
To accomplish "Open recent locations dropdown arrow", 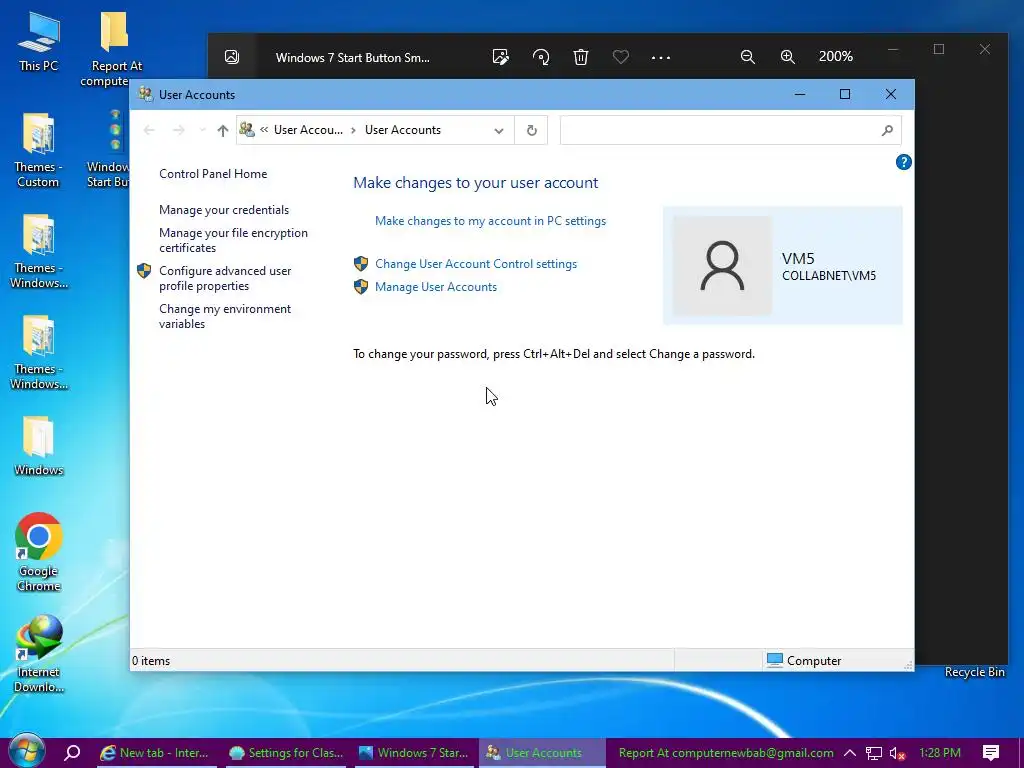I will click(202, 130).
